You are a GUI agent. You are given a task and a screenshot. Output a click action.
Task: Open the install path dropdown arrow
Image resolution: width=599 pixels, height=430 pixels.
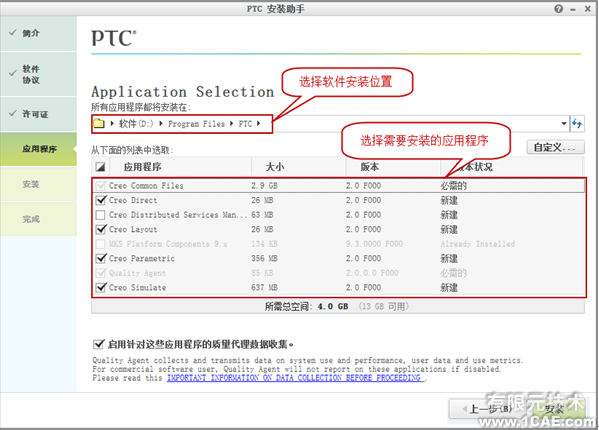pos(563,123)
